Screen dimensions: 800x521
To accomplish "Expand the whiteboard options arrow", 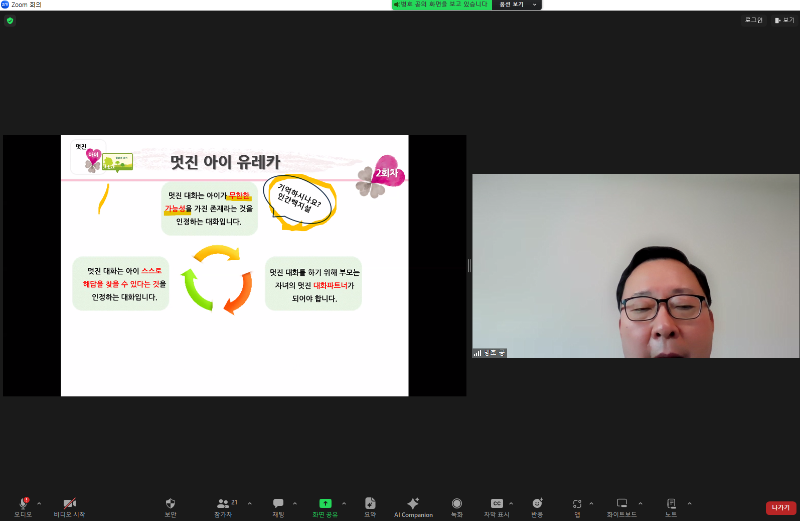I will coord(640,504).
